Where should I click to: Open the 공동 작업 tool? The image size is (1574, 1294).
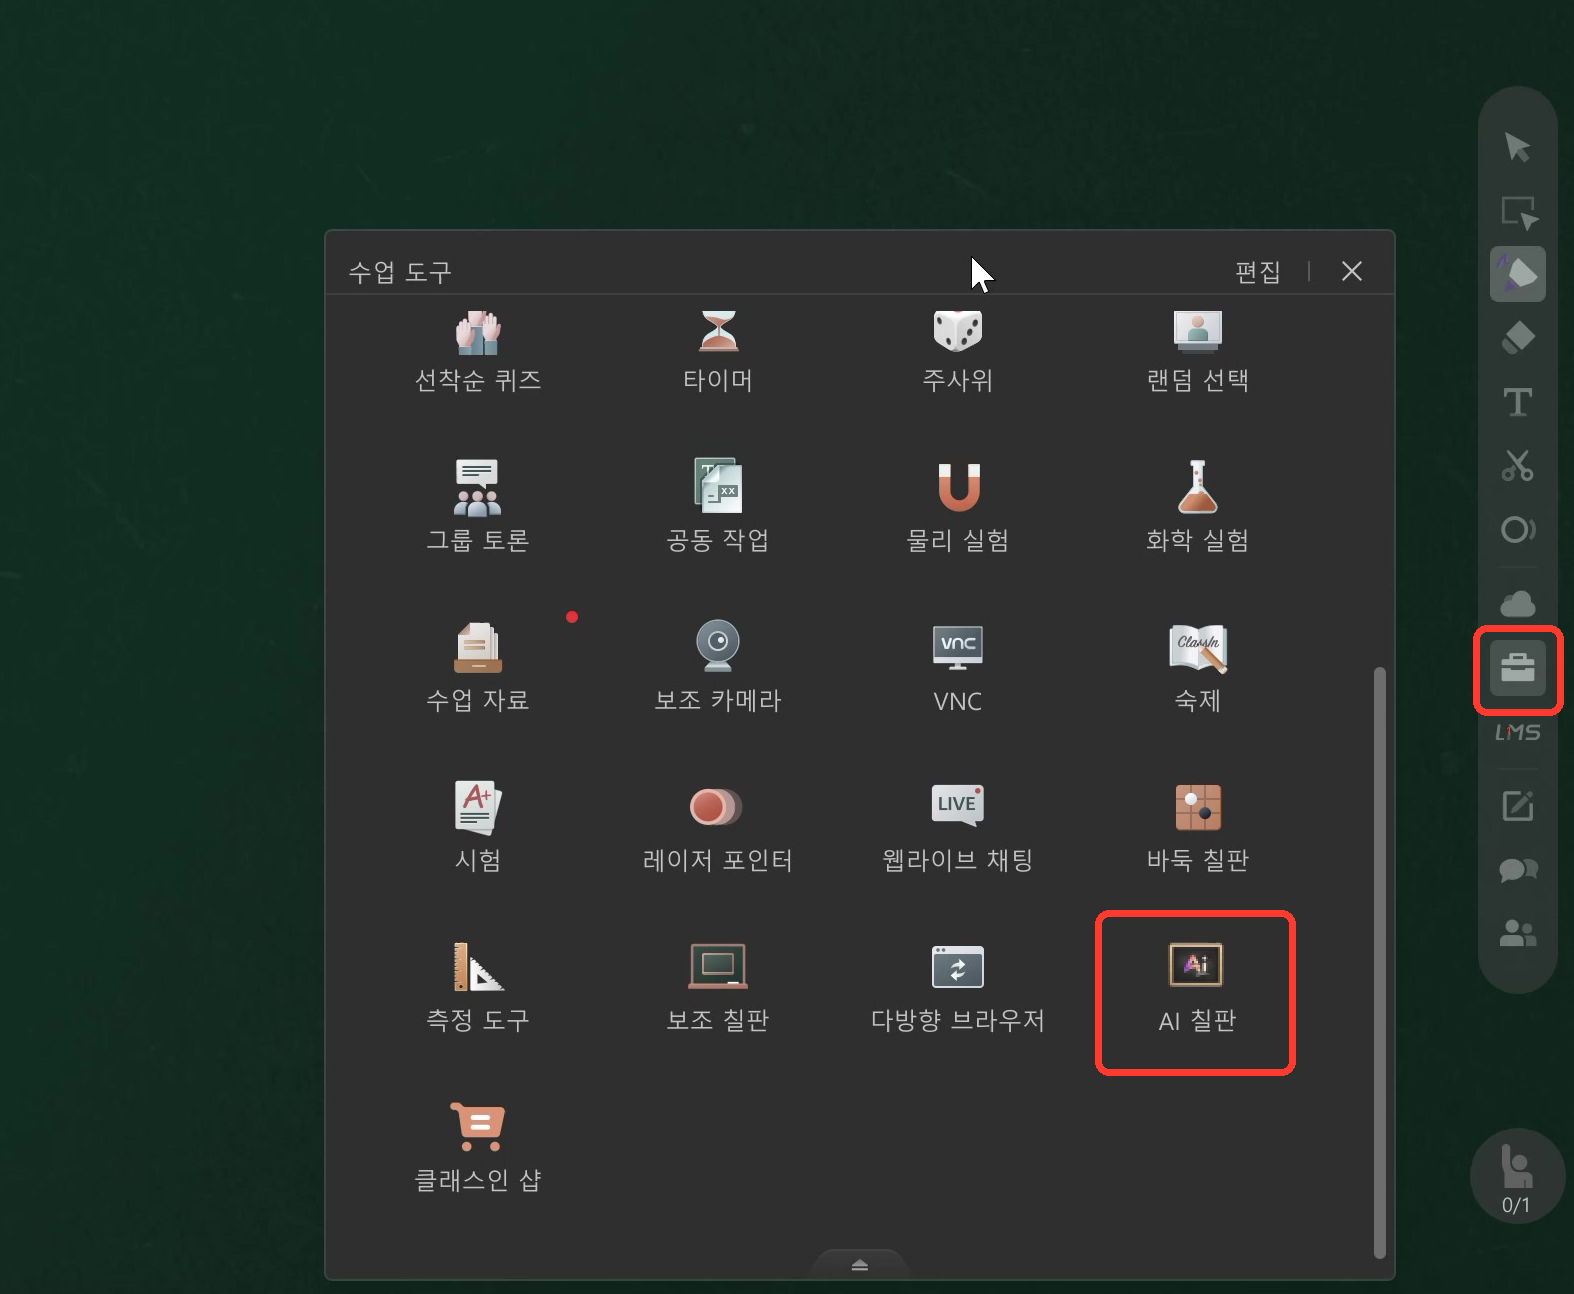(x=718, y=507)
